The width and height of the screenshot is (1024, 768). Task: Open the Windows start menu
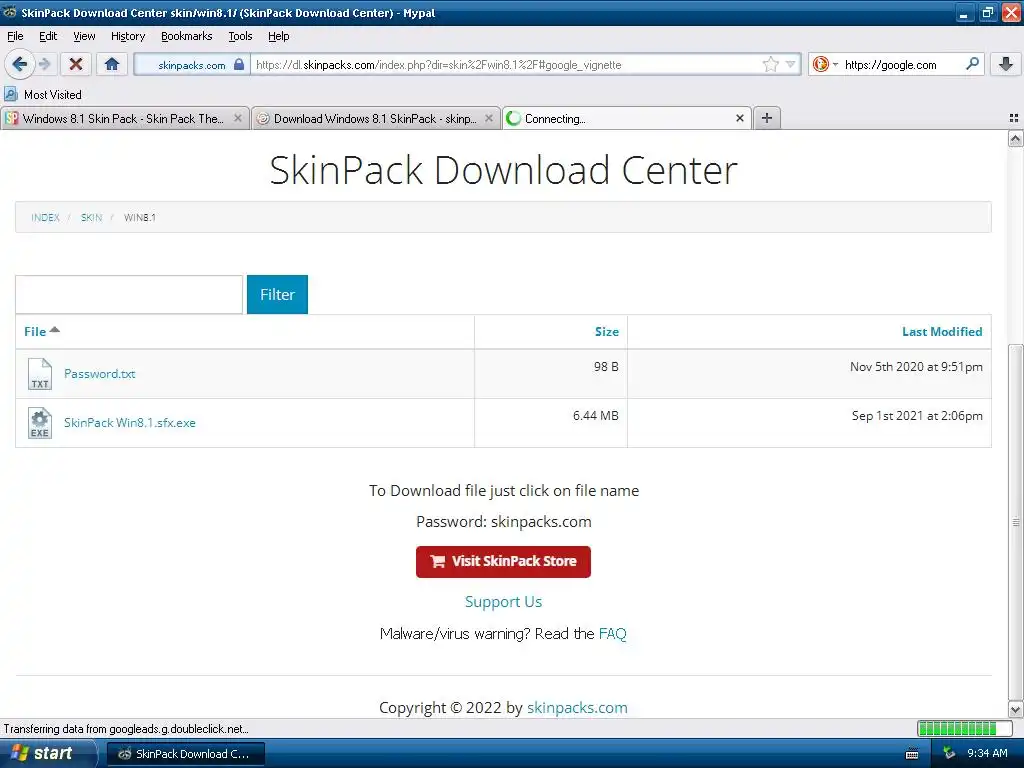click(x=46, y=754)
